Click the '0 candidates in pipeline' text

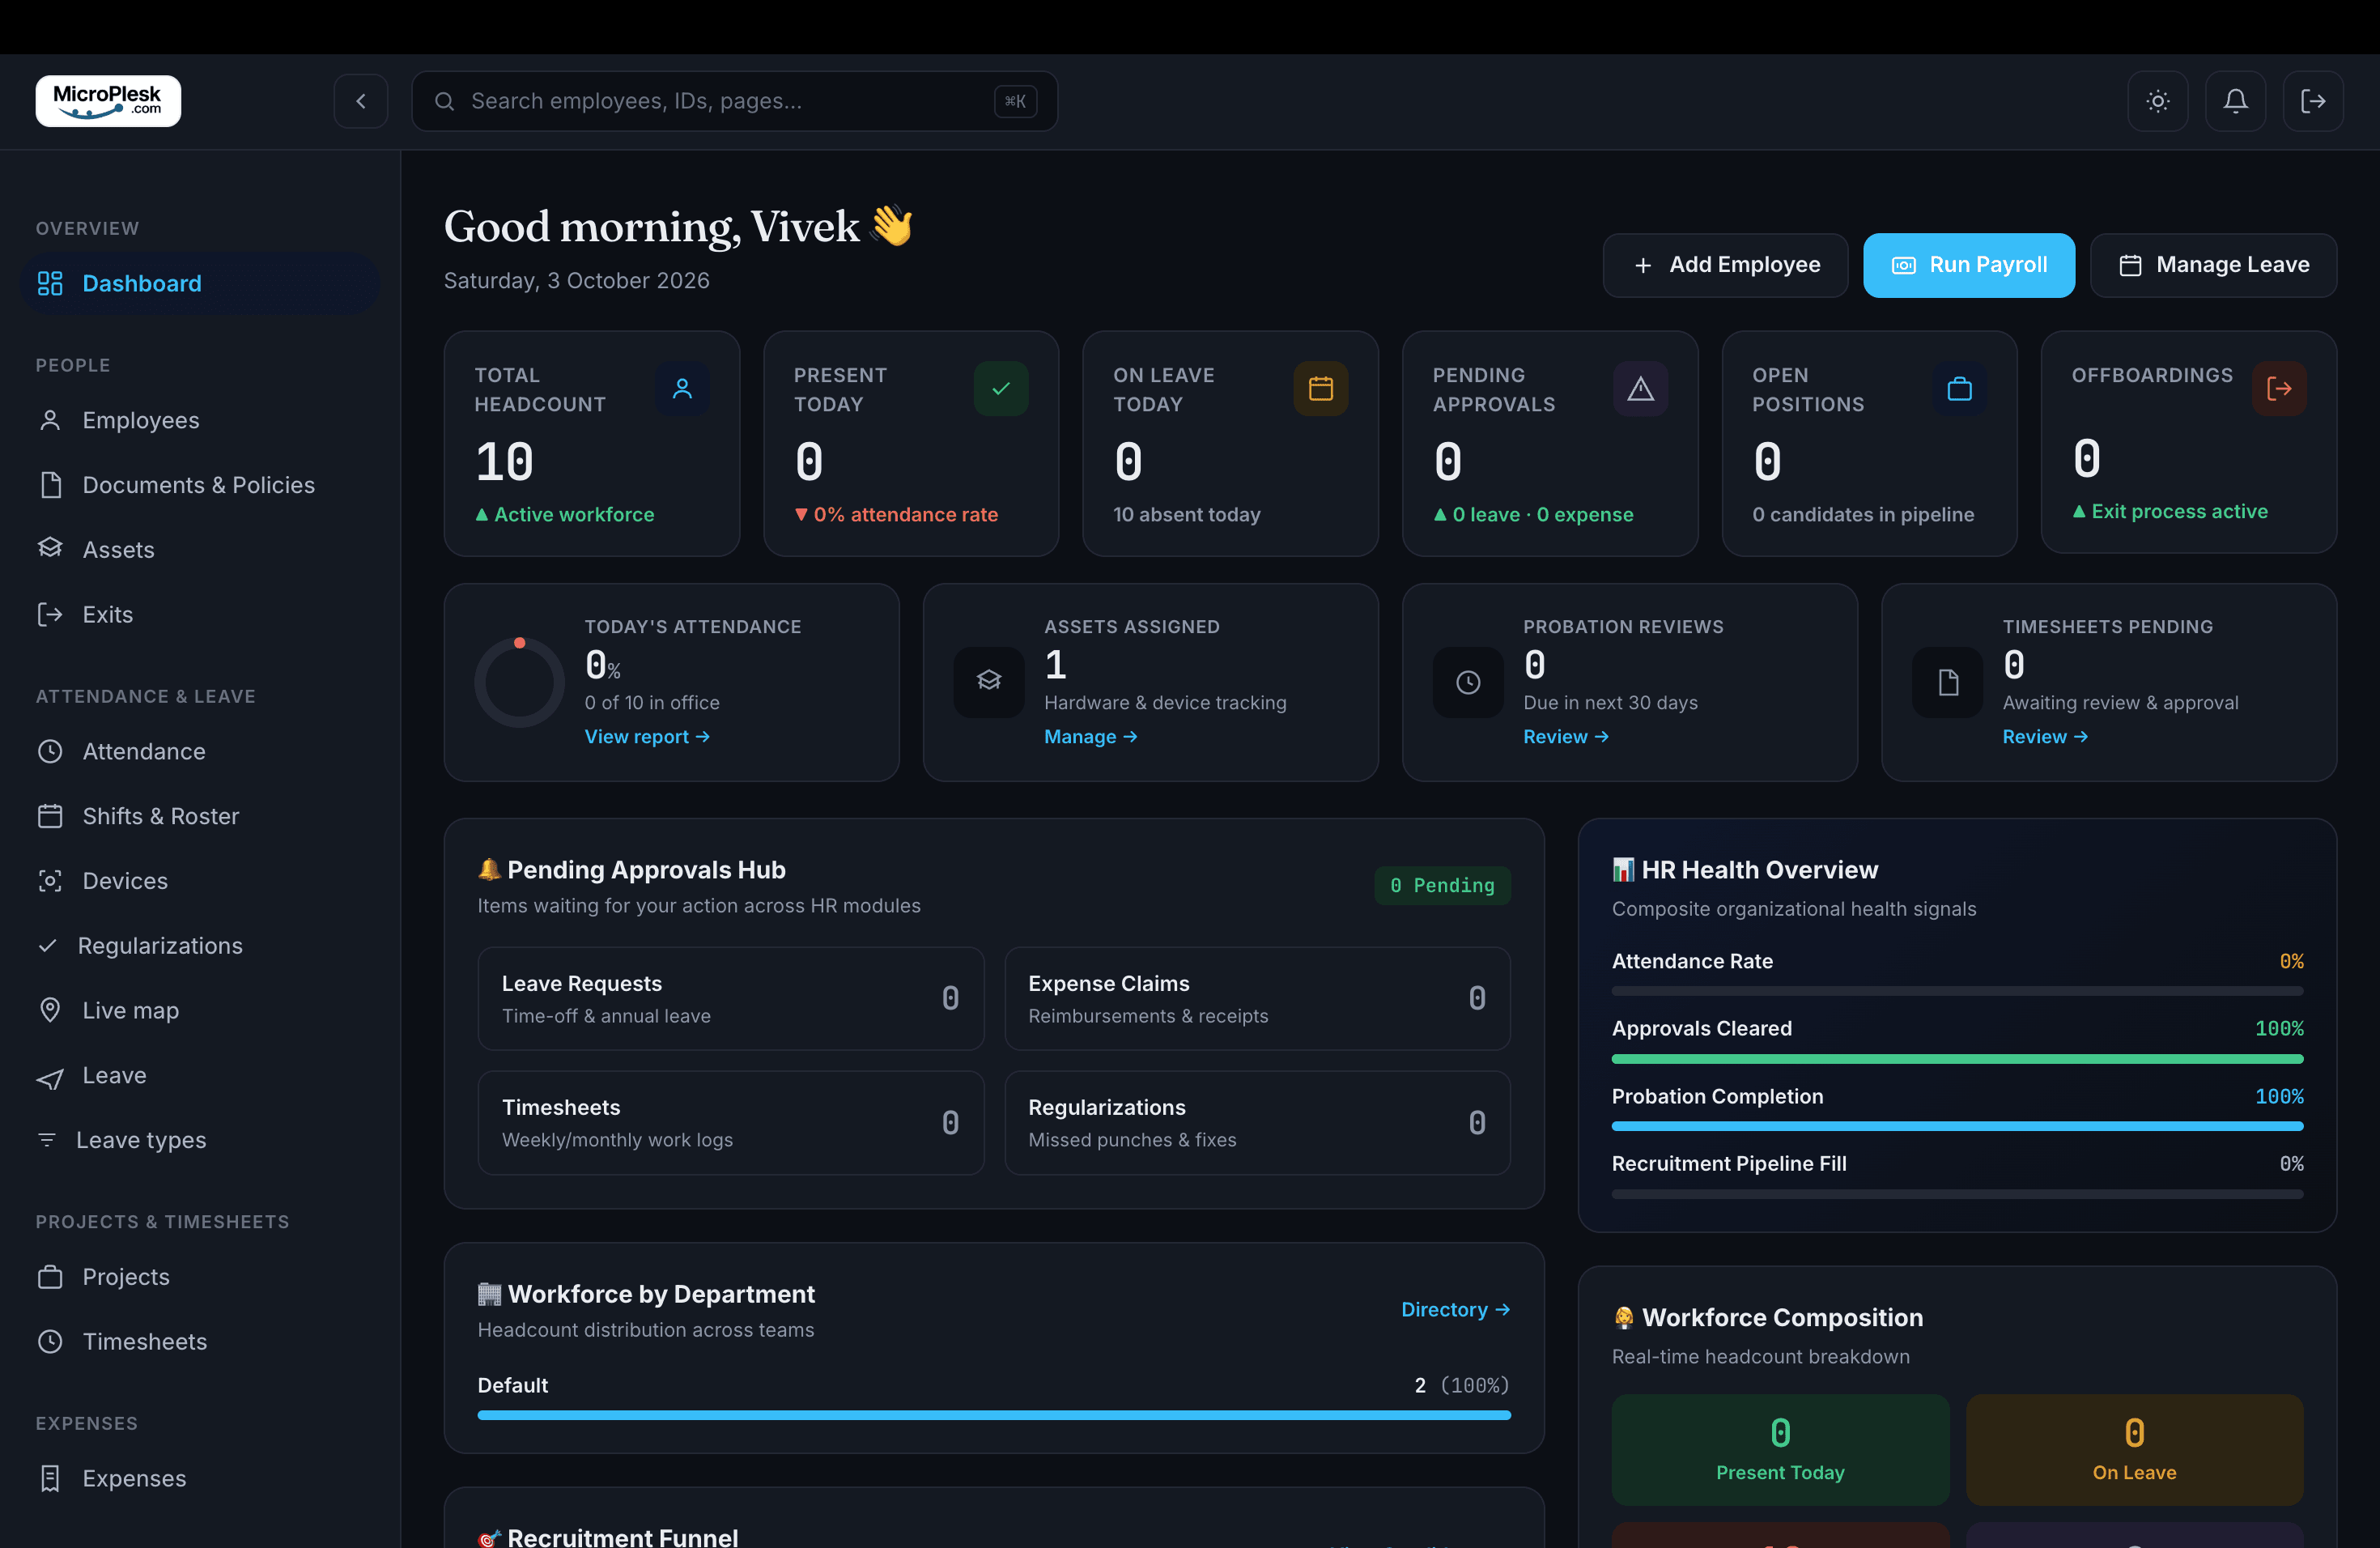point(1863,515)
